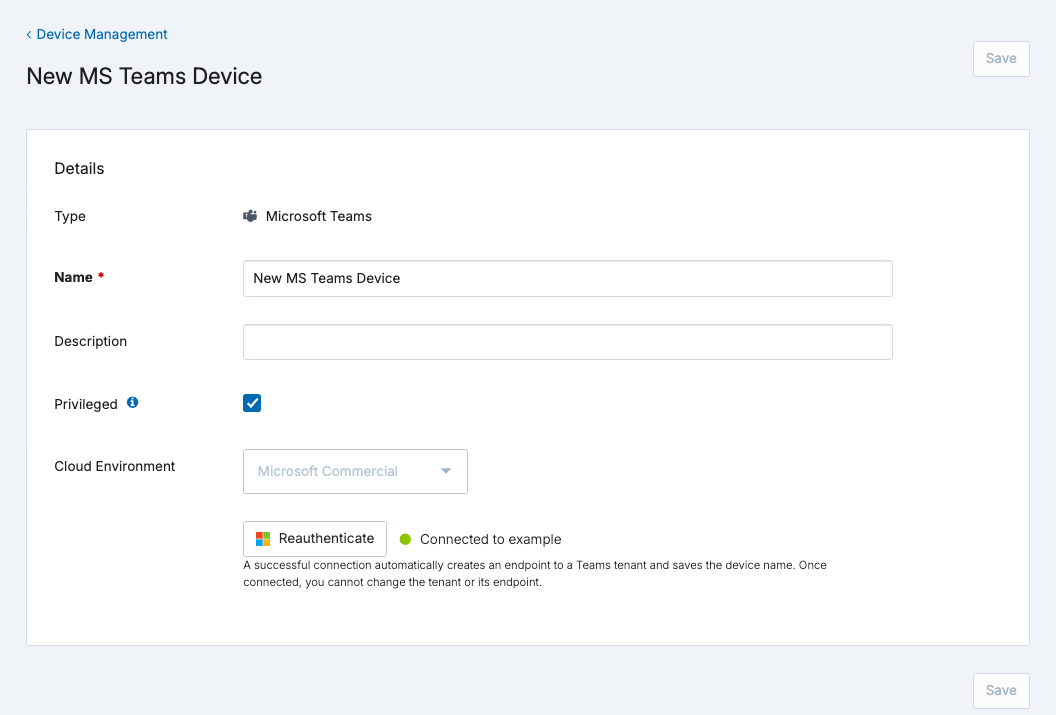Image resolution: width=1056 pixels, height=715 pixels.
Task: Click the 'Cloud Environment' label
Action: 114,467
